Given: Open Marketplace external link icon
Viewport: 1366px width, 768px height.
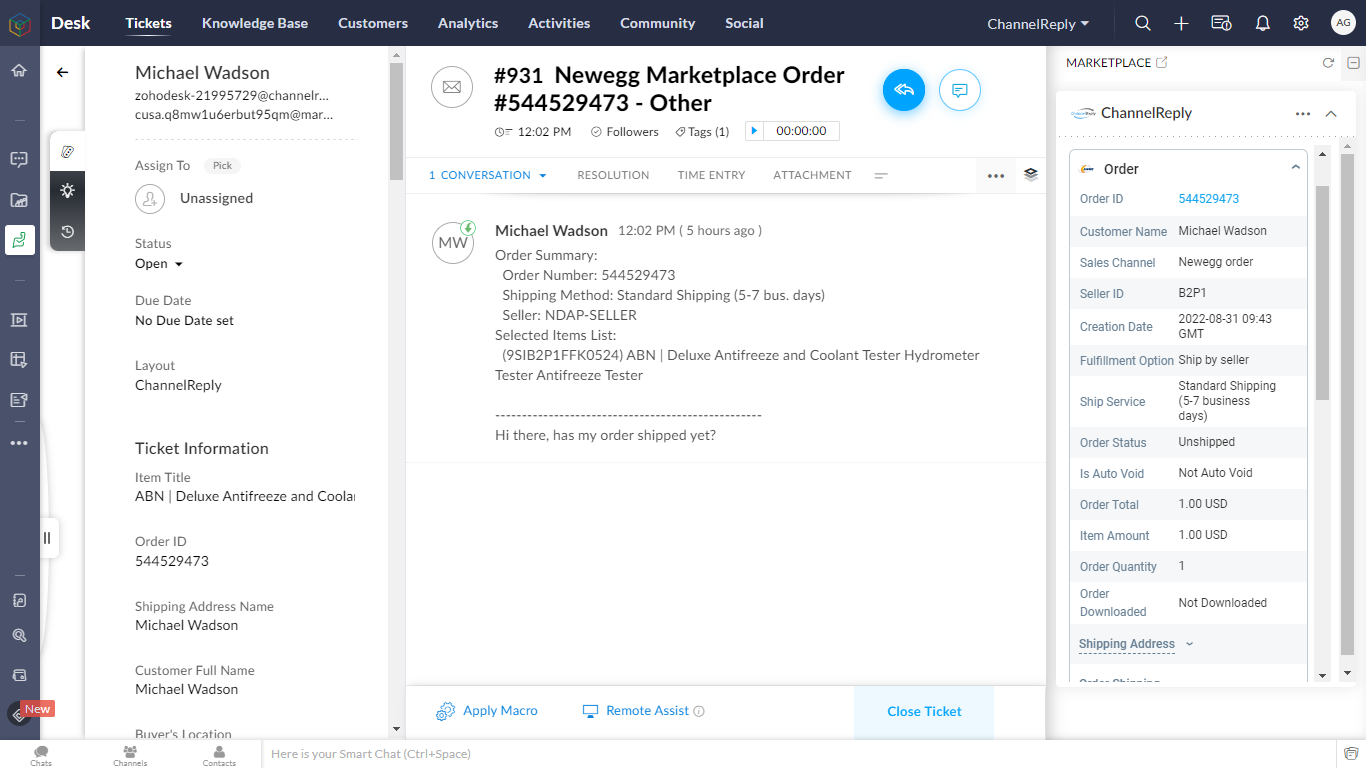Looking at the screenshot, I should tap(1161, 62).
